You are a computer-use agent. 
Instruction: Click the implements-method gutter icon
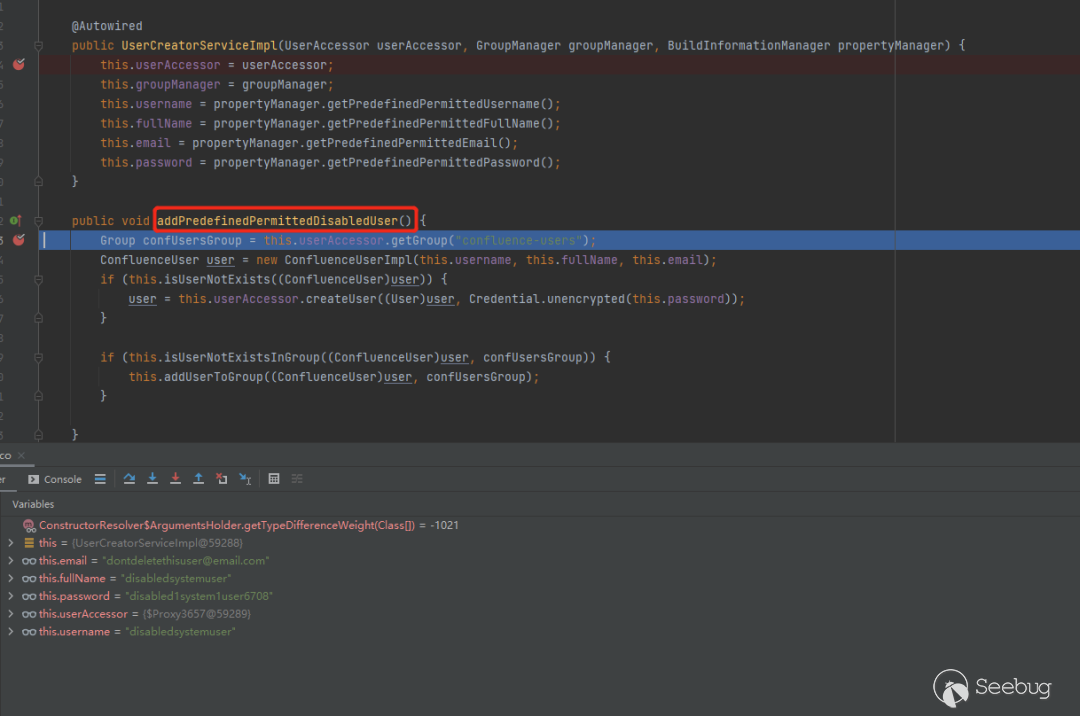(x=15, y=220)
